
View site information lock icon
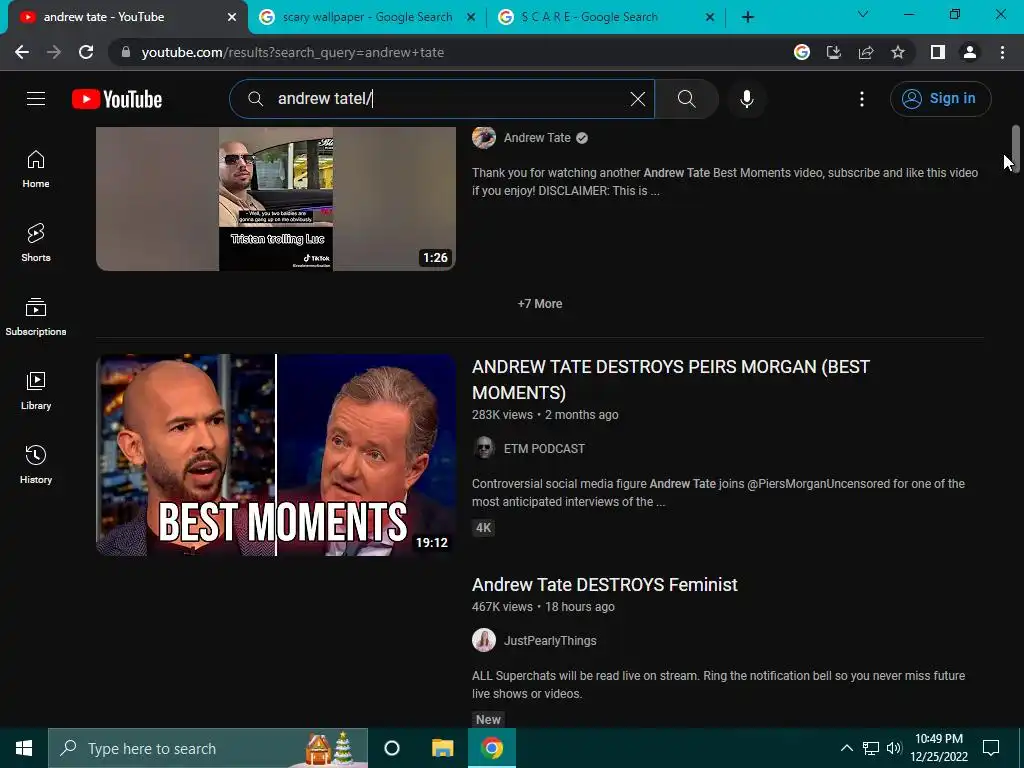click(126, 52)
